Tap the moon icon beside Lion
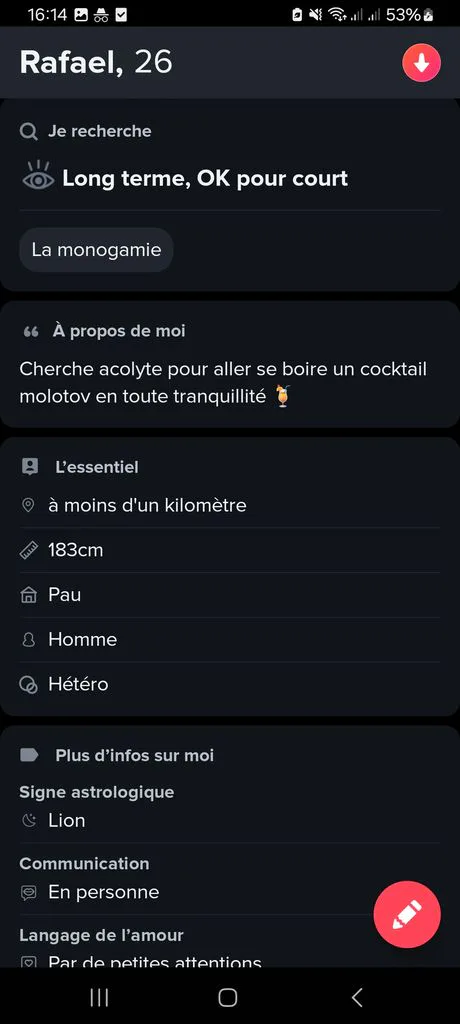Screen dimensions: 460x1024 coord(29,821)
